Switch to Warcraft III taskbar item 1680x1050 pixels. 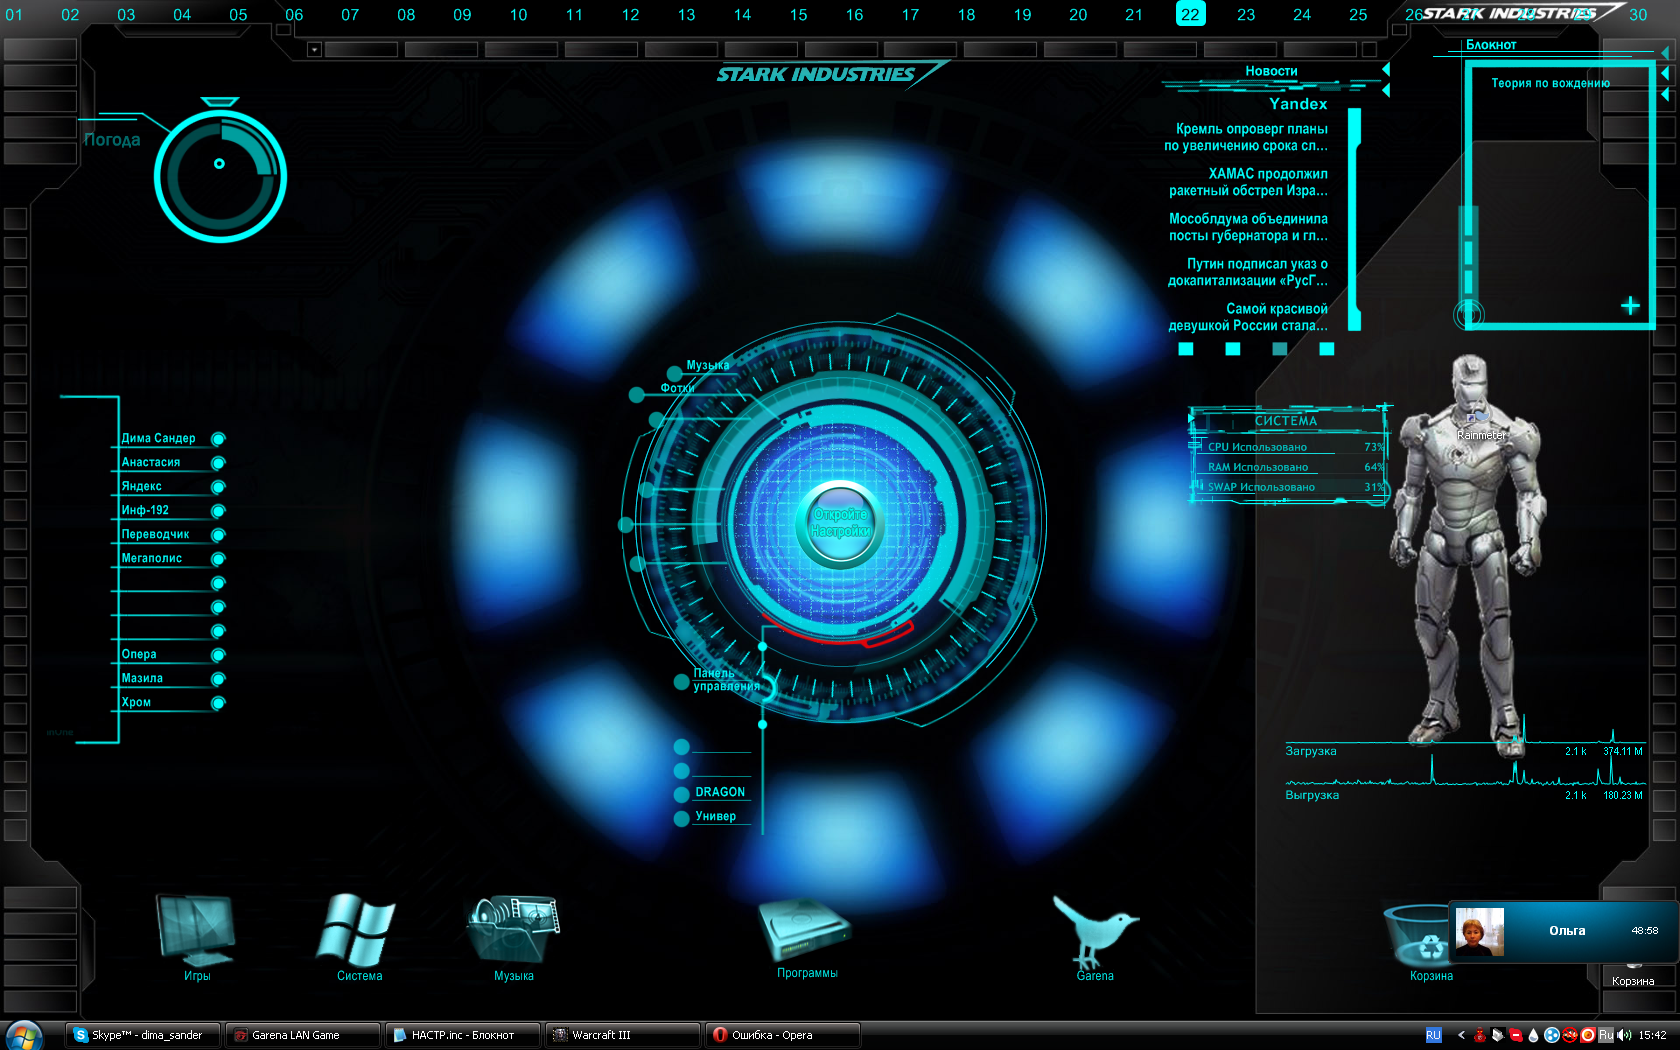pos(623,1035)
